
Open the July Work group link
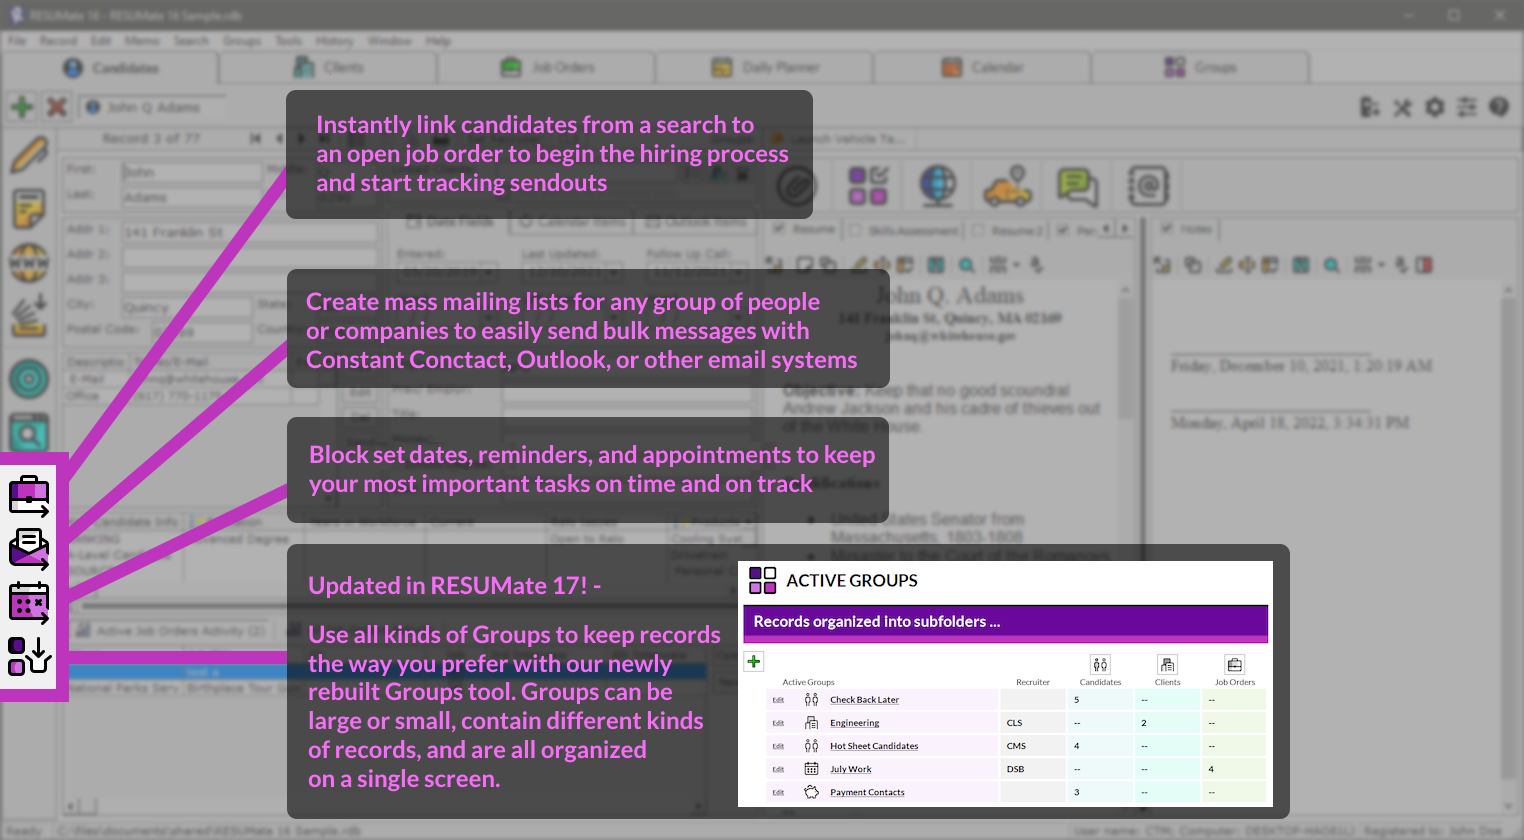[851, 769]
